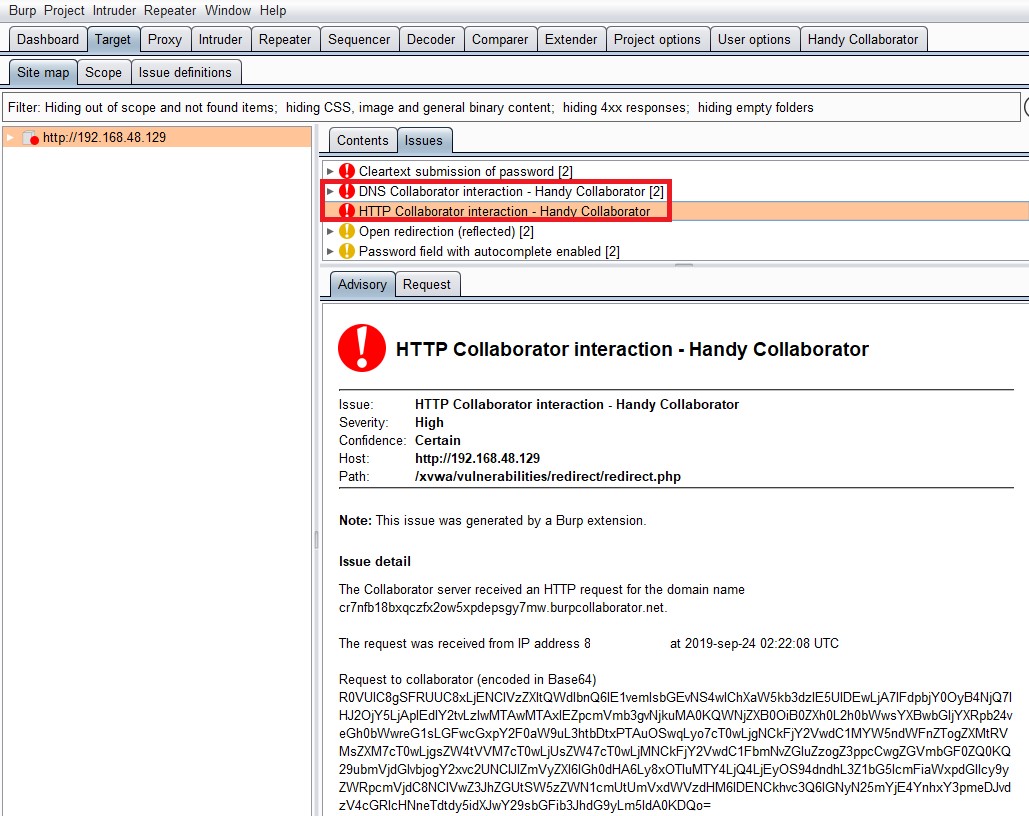Click yellow severity icon for Open redirection
Image resolution: width=1029 pixels, height=816 pixels.
[x=346, y=231]
